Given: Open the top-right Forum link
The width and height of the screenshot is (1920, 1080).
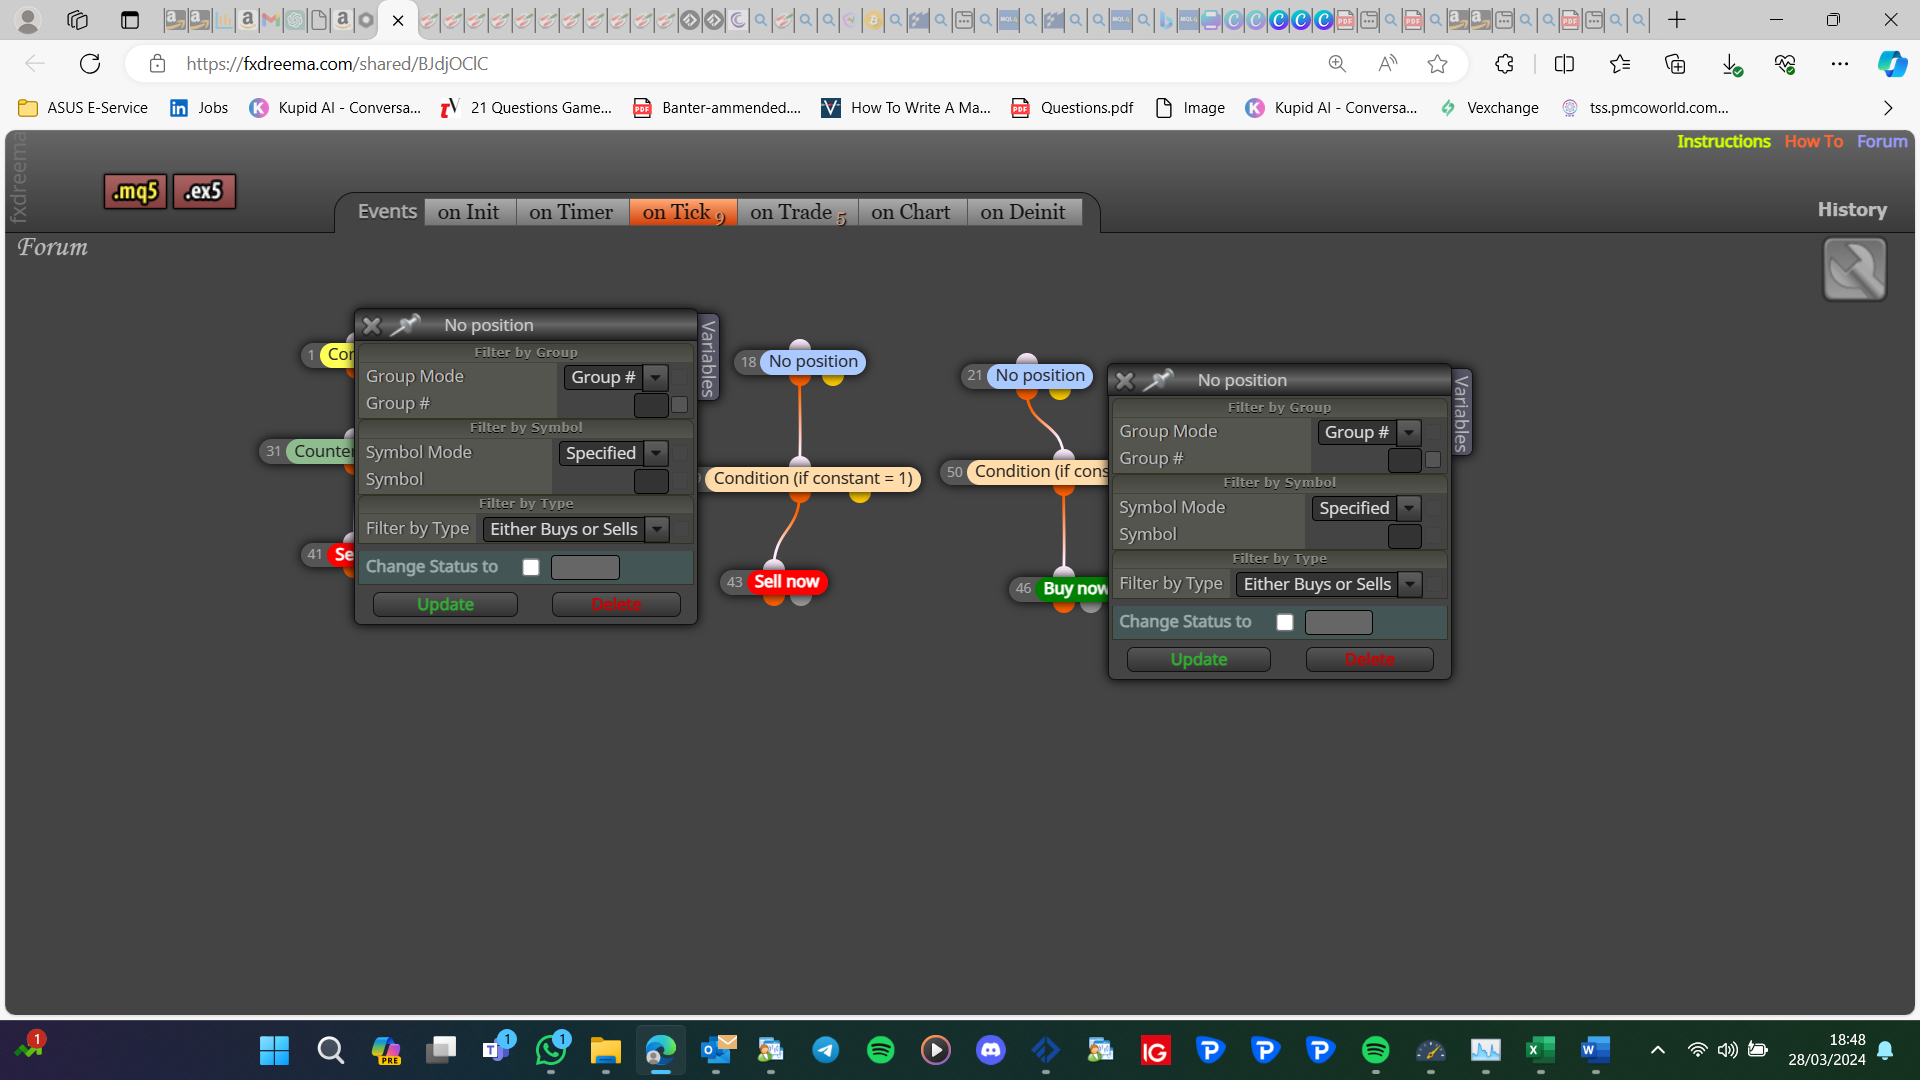Looking at the screenshot, I should tap(1882, 142).
